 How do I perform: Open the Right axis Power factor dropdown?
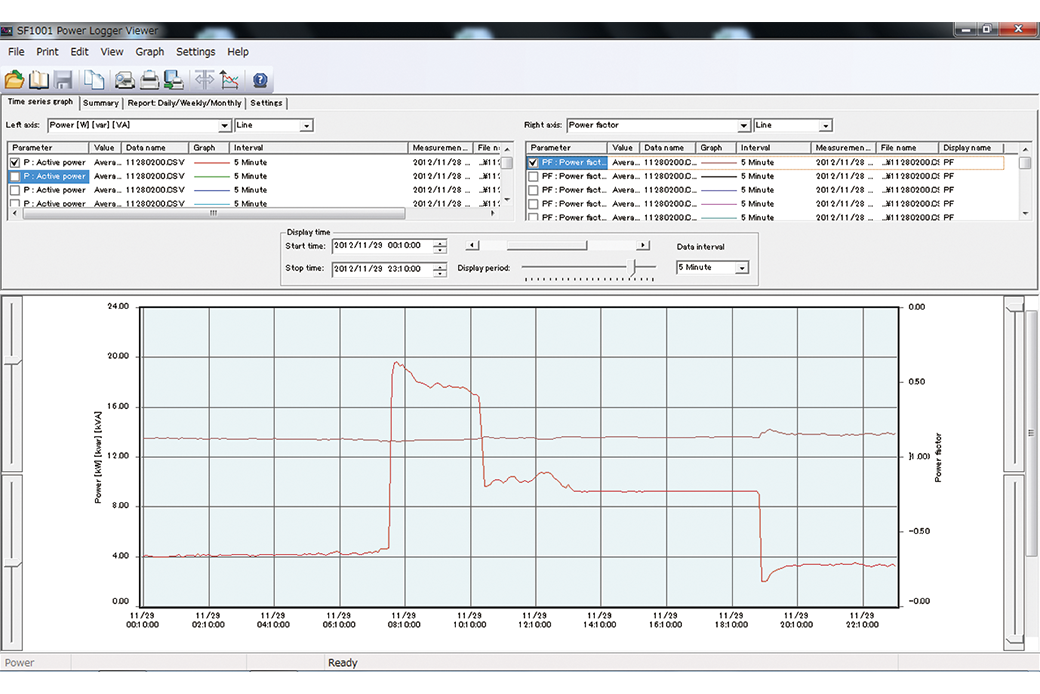[744, 126]
